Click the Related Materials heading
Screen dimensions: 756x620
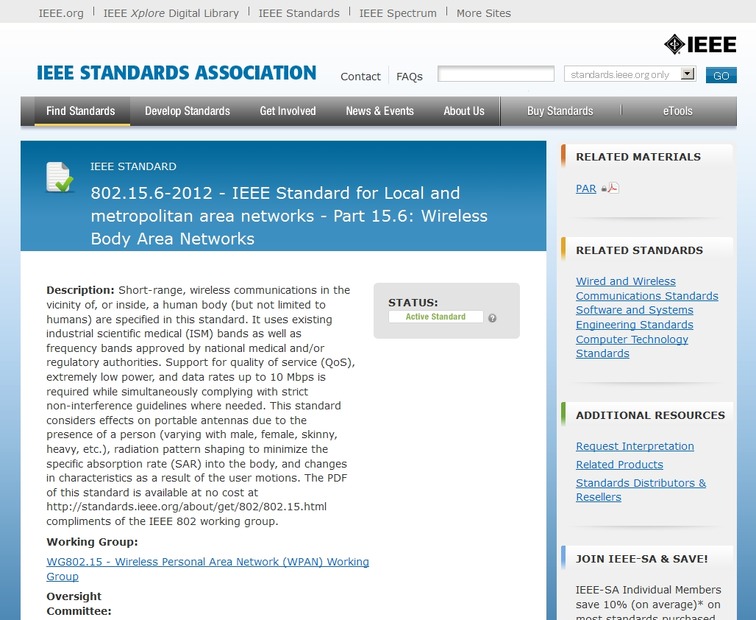tap(638, 157)
